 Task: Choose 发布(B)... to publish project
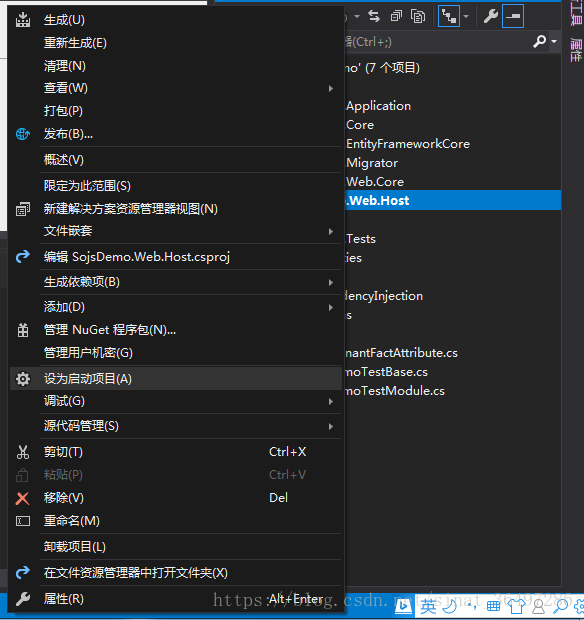(x=176, y=134)
